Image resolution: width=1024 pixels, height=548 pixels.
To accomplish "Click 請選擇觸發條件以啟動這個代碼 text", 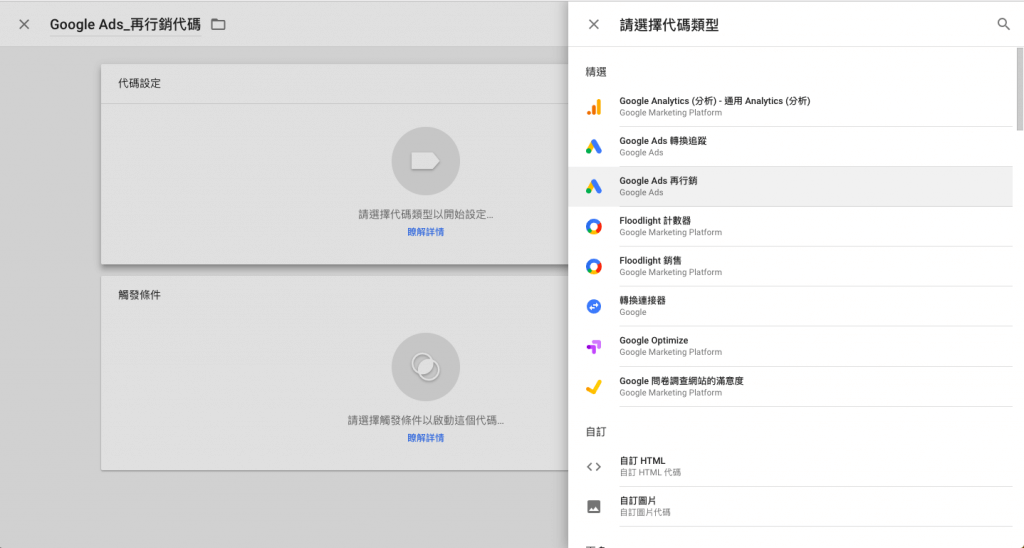I will (x=426, y=421).
